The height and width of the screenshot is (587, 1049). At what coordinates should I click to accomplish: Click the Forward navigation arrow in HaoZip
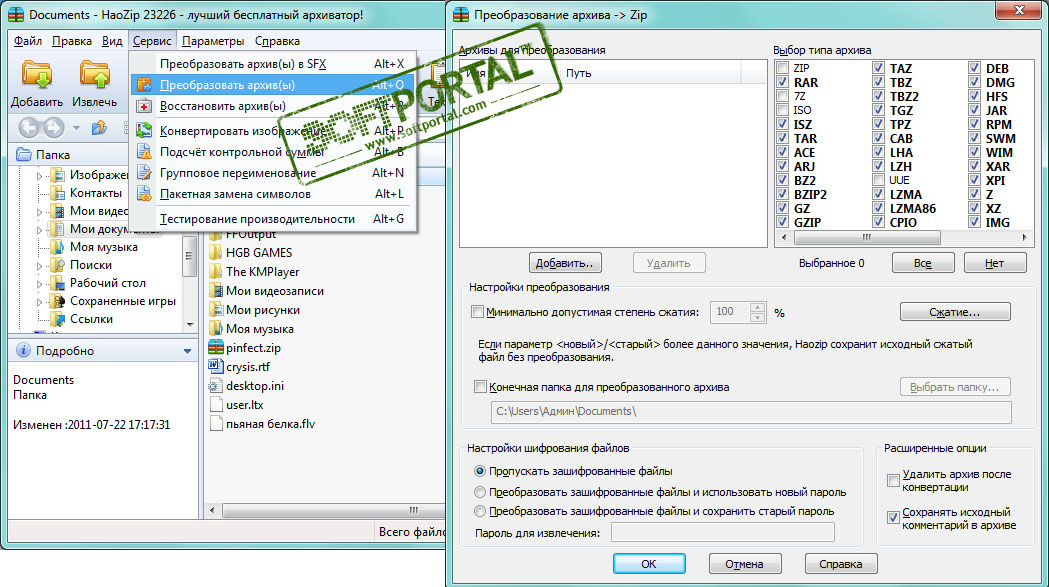(x=54, y=127)
